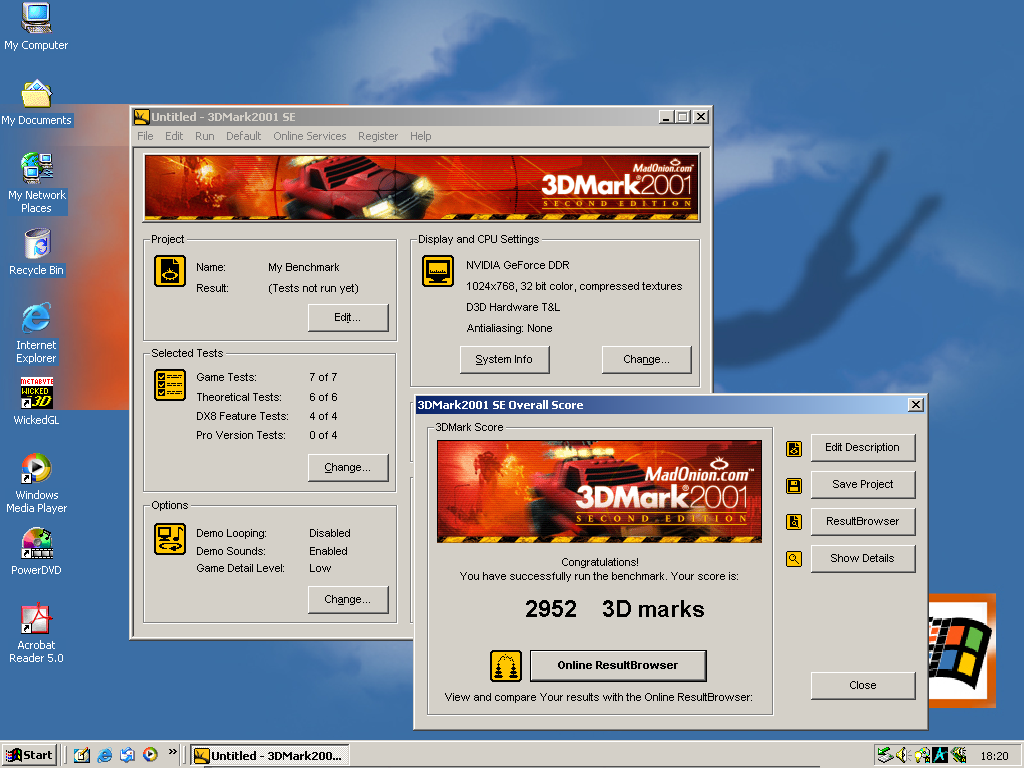The image size is (1024, 768).
Task: Close the Overall Score dialog with Close button
Action: (863, 686)
